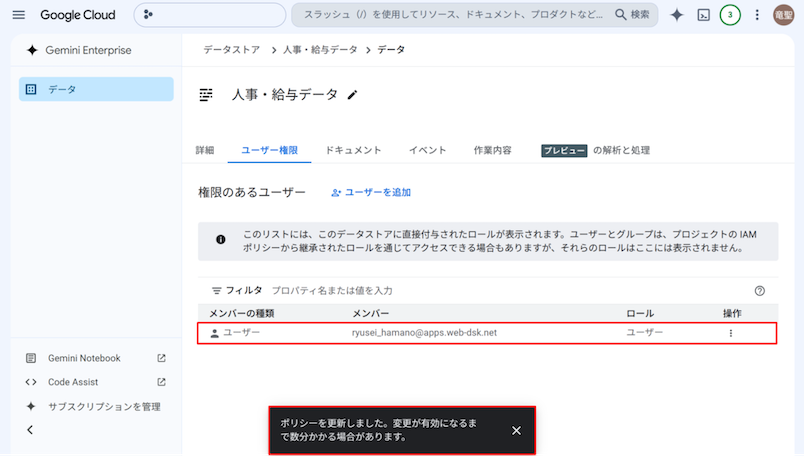Select ryusei_hamano@apps.web-dsk.net member cell
Viewport: 804px width, 456px height.
point(424,333)
